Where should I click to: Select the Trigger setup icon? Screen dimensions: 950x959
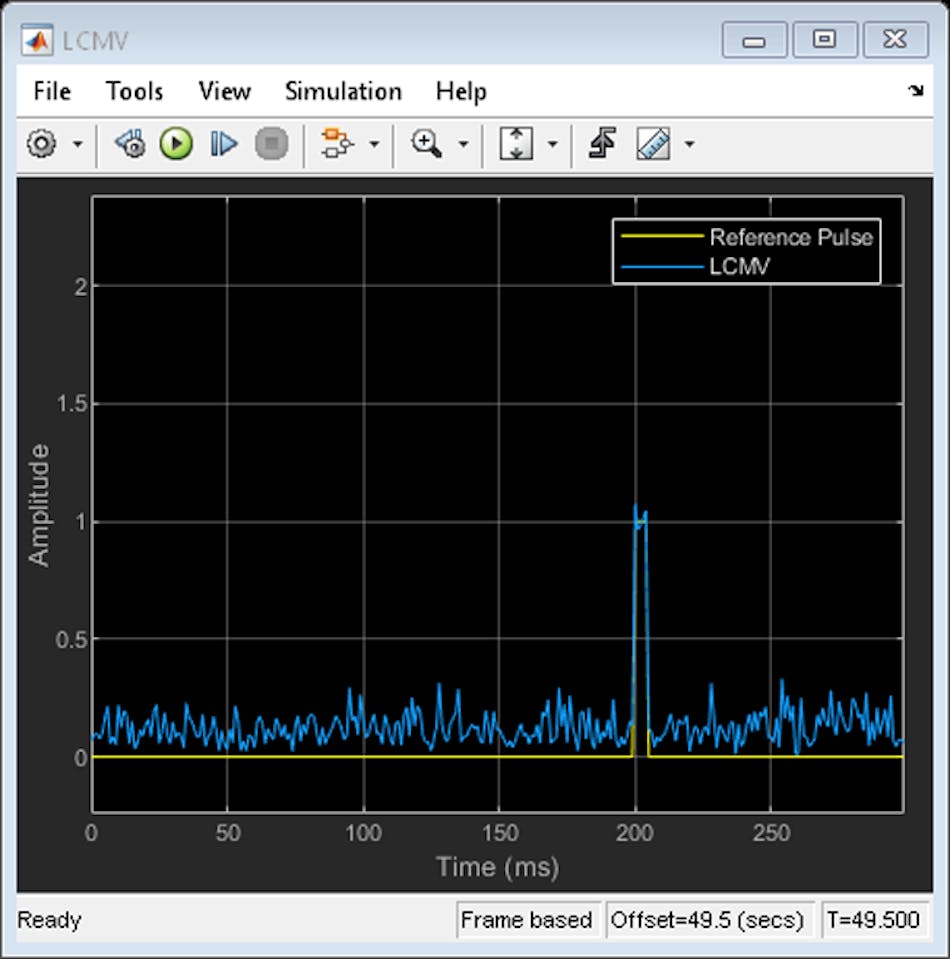[601, 143]
